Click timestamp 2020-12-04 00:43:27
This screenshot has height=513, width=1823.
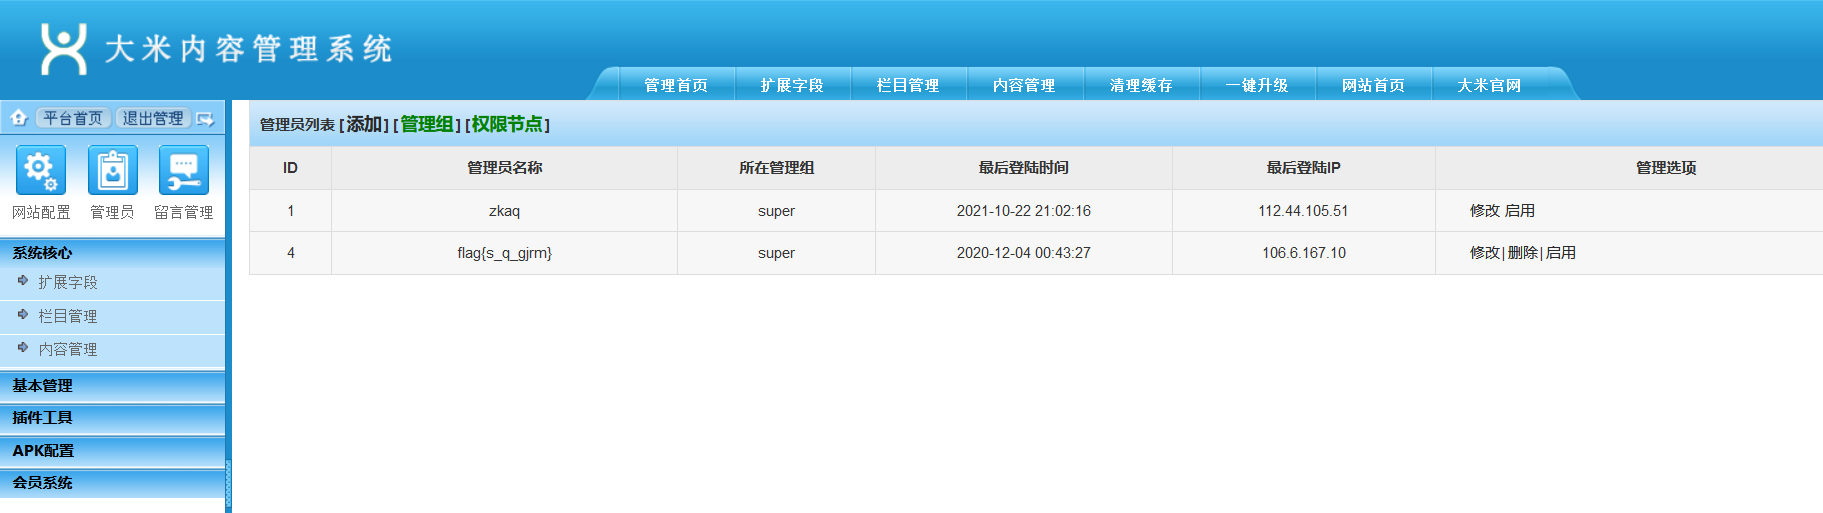1024,253
